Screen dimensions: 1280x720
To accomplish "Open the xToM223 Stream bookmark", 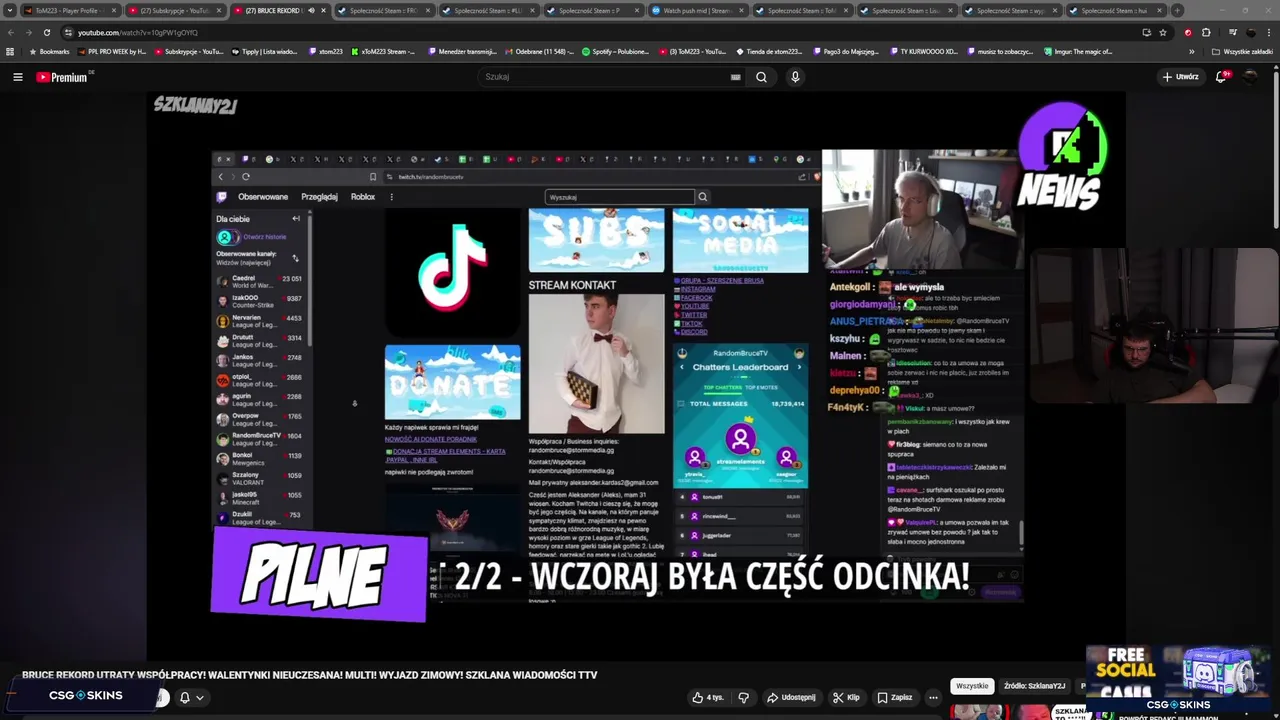I will 383,51.
